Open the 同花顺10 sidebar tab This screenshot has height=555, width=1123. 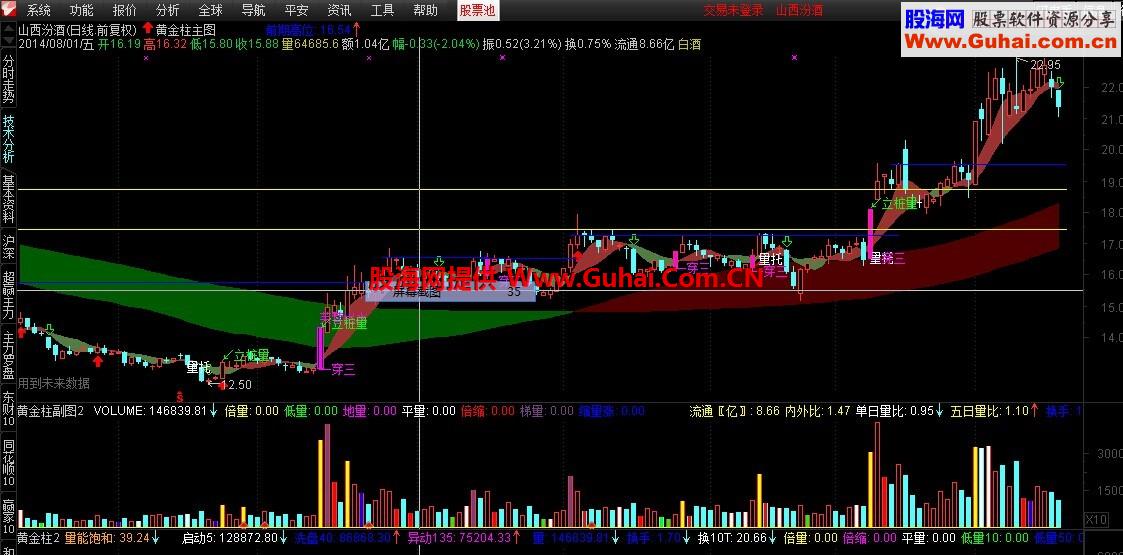[9, 461]
